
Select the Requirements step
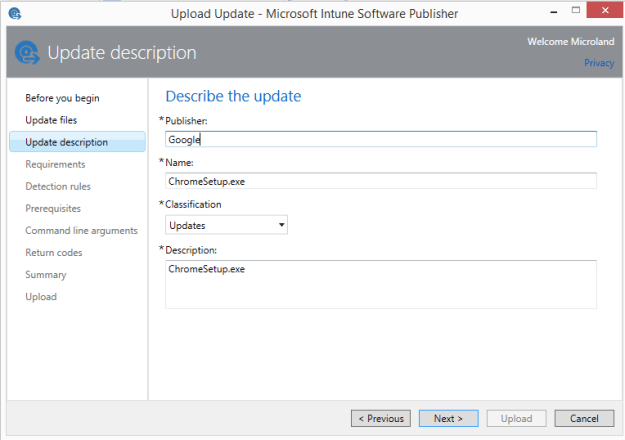[55, 164]
